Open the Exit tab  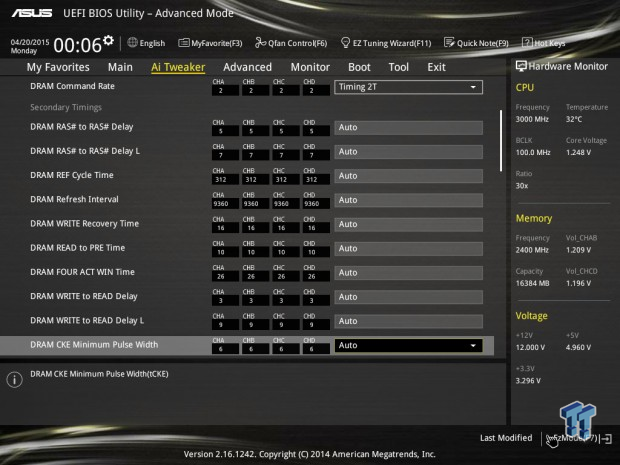(x=436, y=67)
